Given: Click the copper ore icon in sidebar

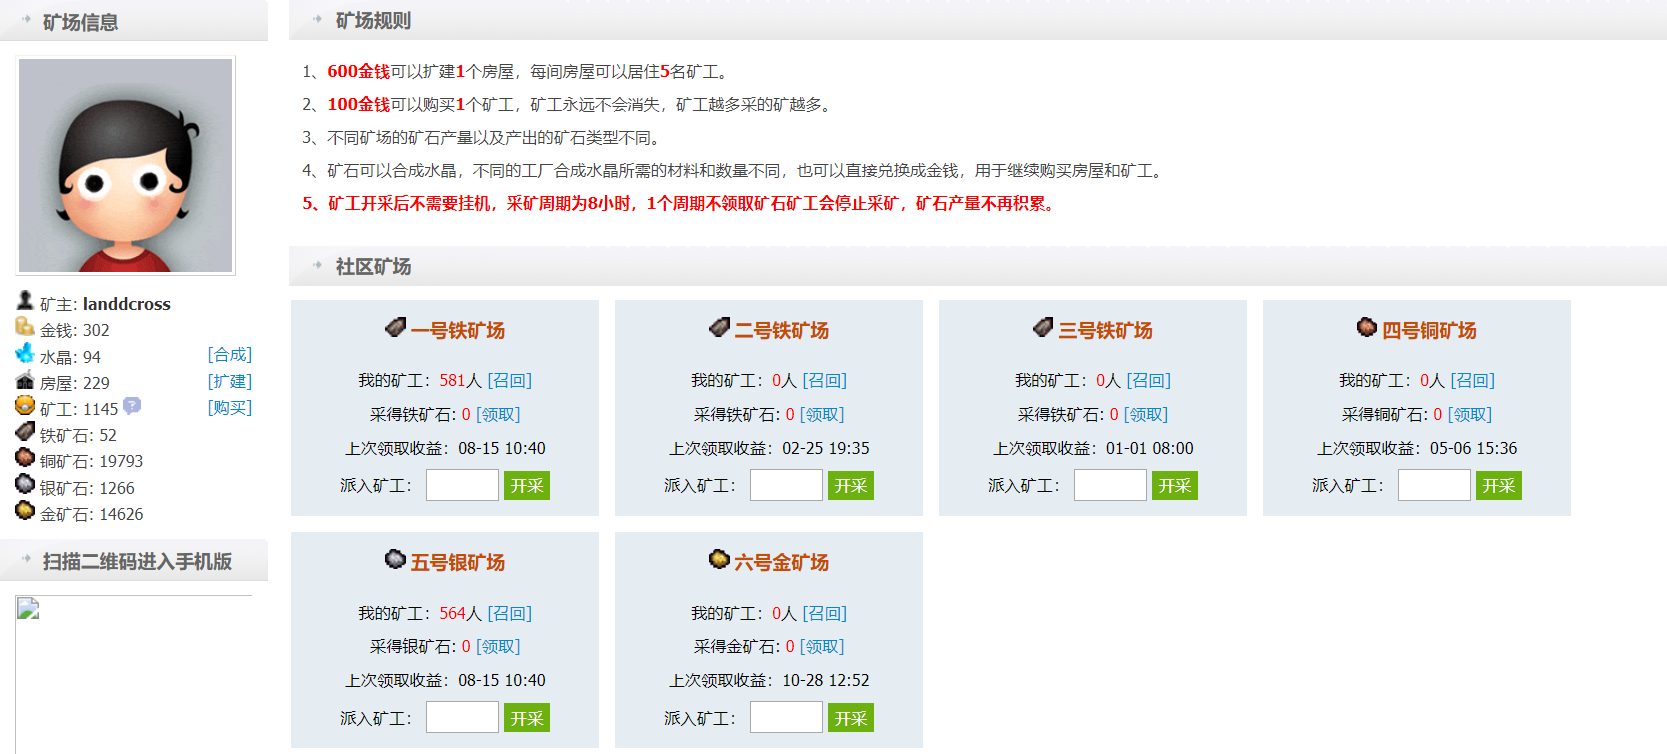Looking at the screenshot, I should coord(25,457).
